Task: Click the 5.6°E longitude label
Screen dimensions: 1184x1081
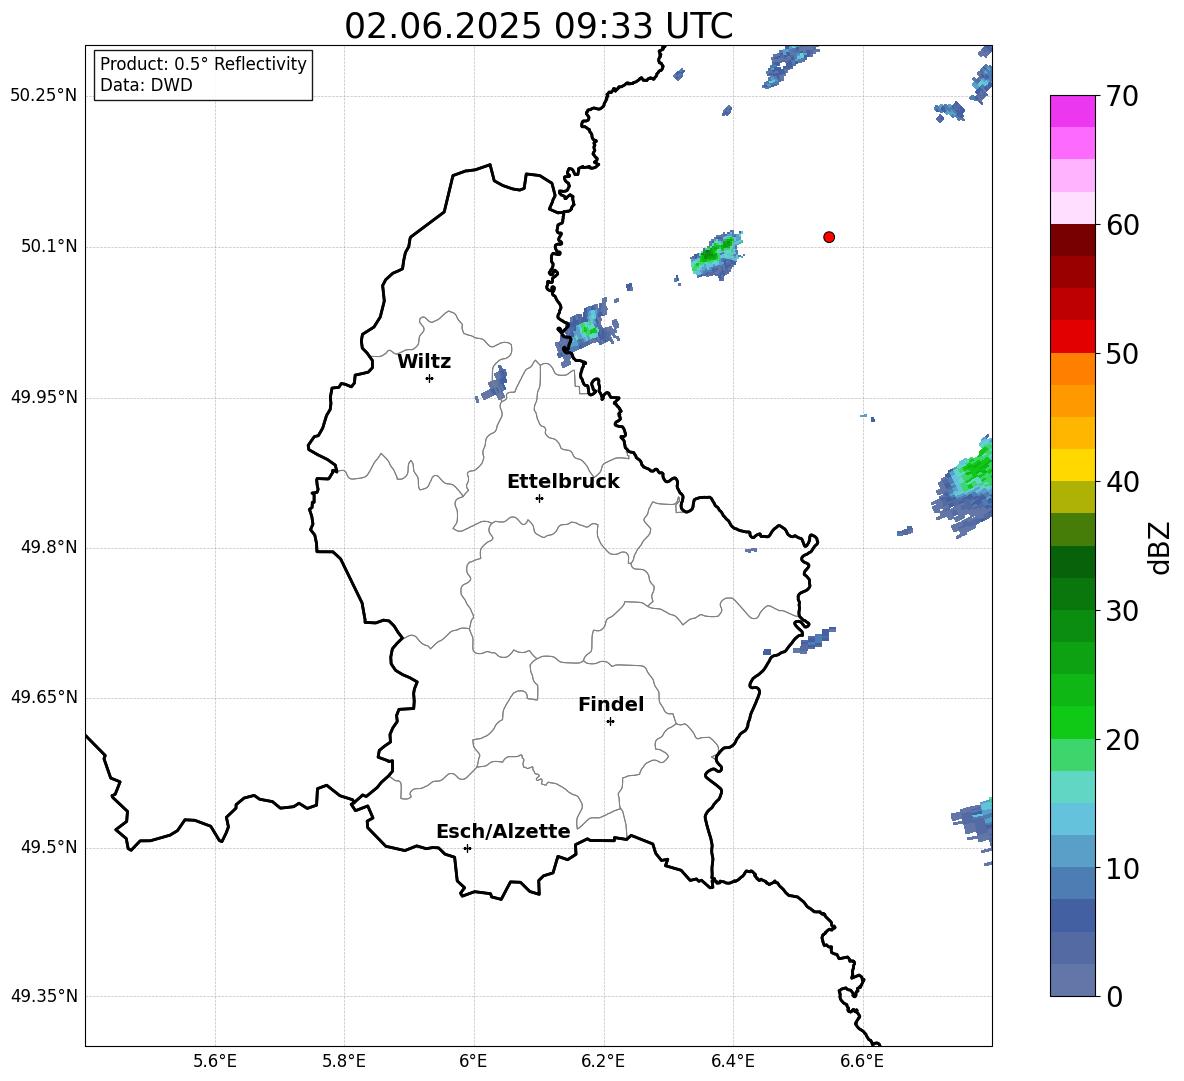Action: tap(214, 1061)
